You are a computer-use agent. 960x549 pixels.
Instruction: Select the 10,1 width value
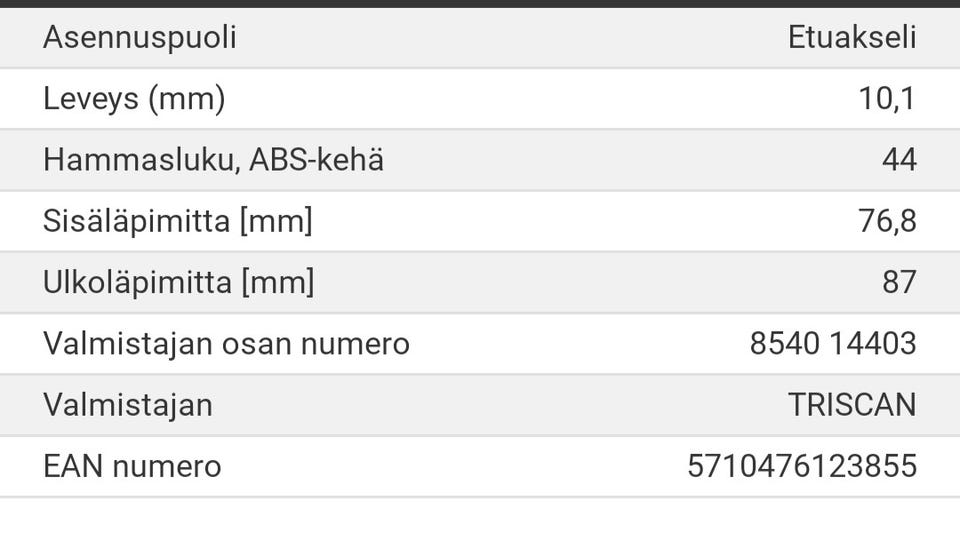tap(887, 99)
